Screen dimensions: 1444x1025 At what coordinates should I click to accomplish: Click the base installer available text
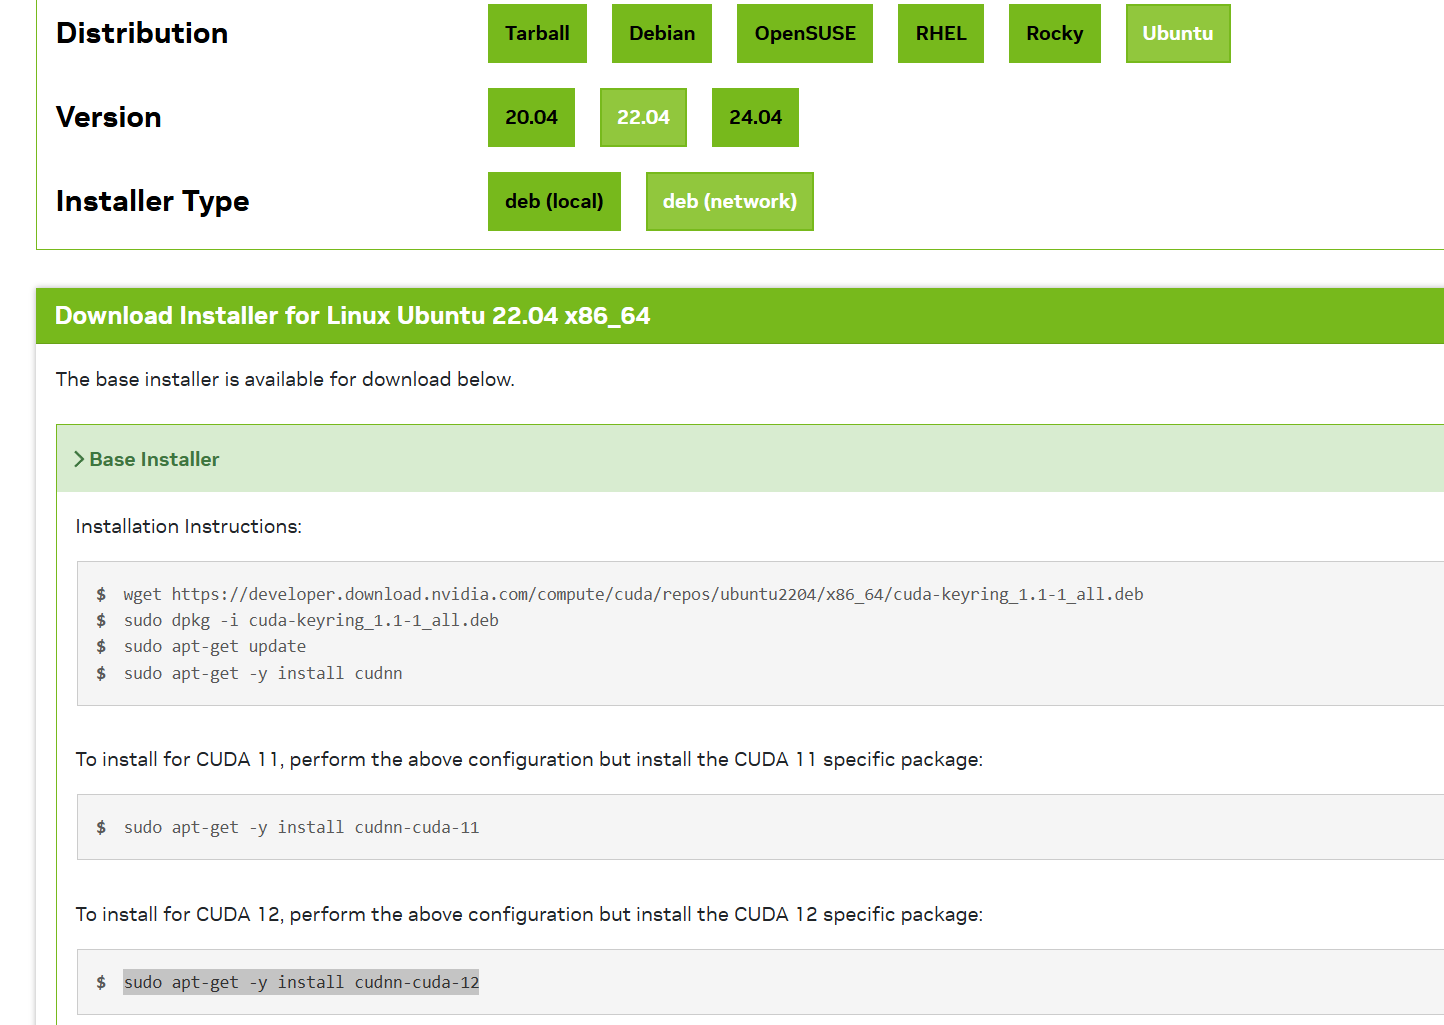[x=285, y=379]
